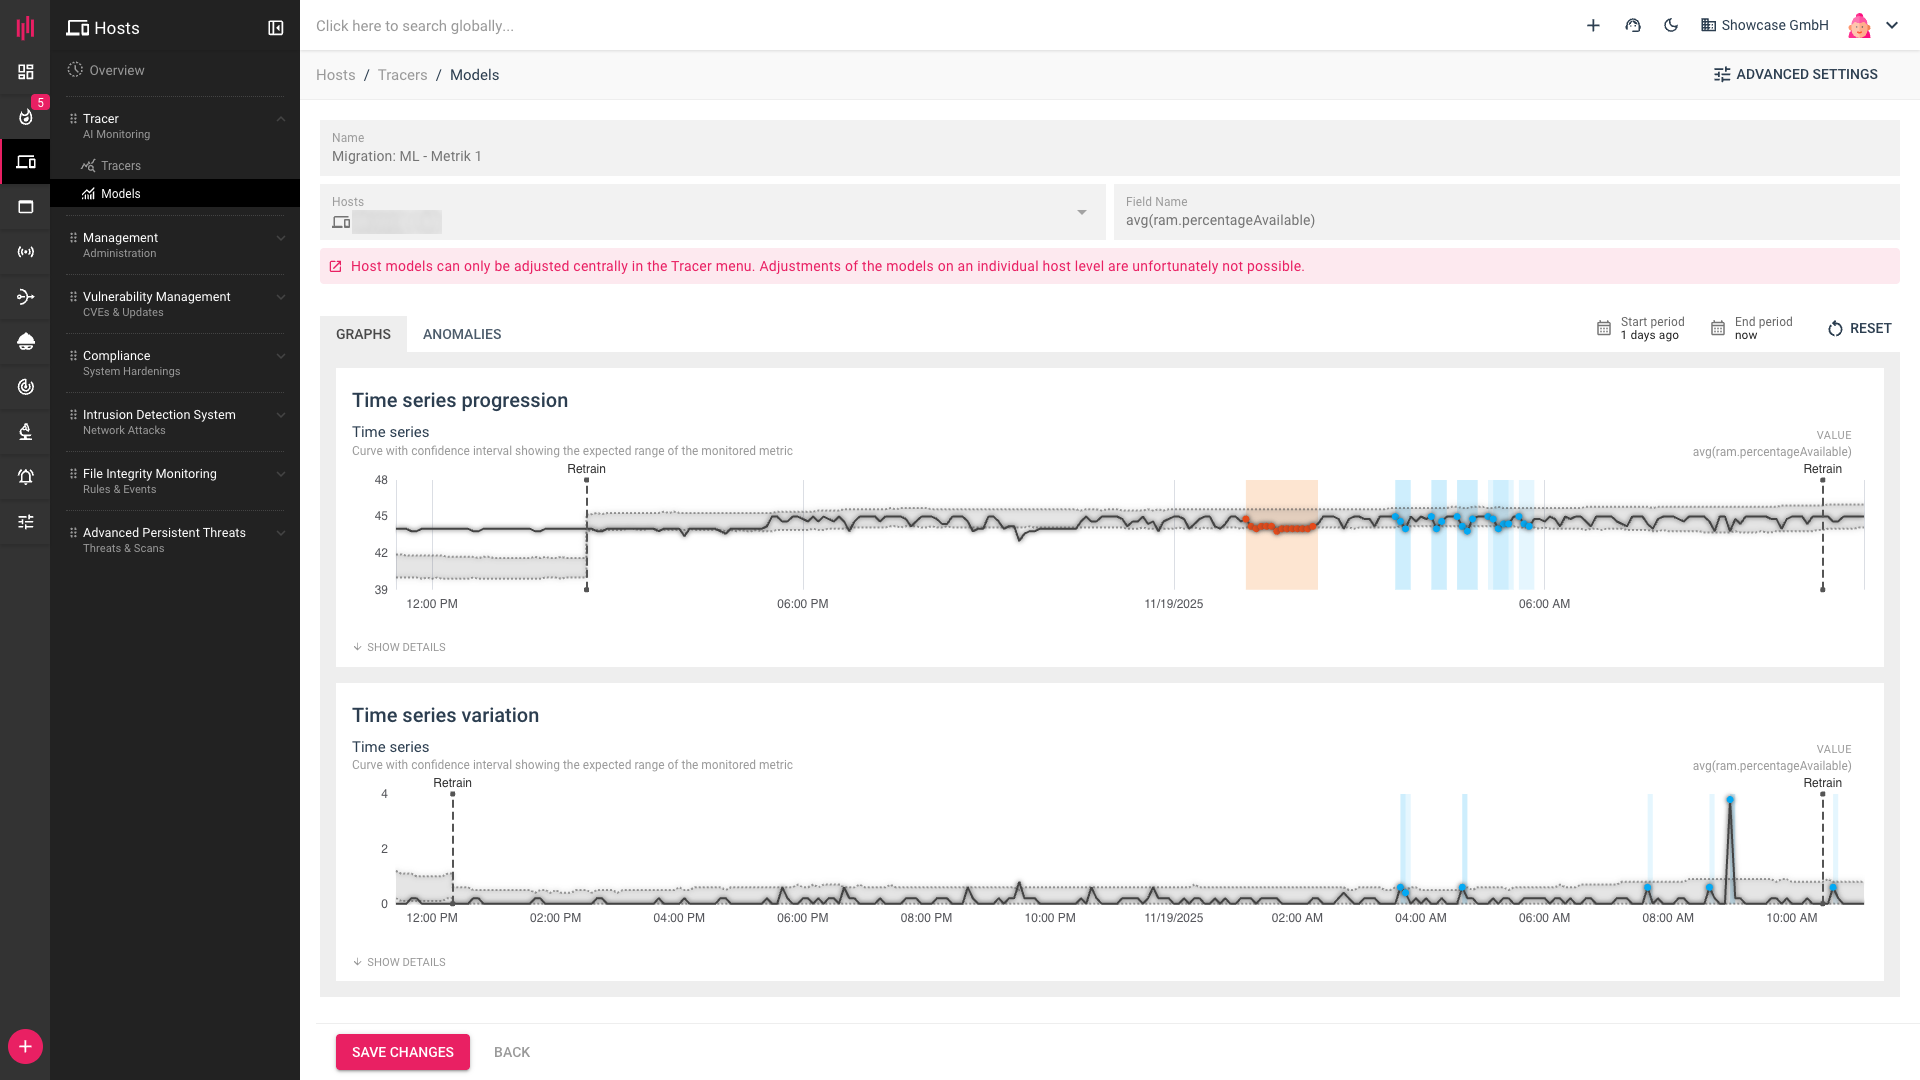1920x1080 pixels.
Task: Open ADVANCED SETTINGS
Action: pyautogui.click(x=1795, y=74)
